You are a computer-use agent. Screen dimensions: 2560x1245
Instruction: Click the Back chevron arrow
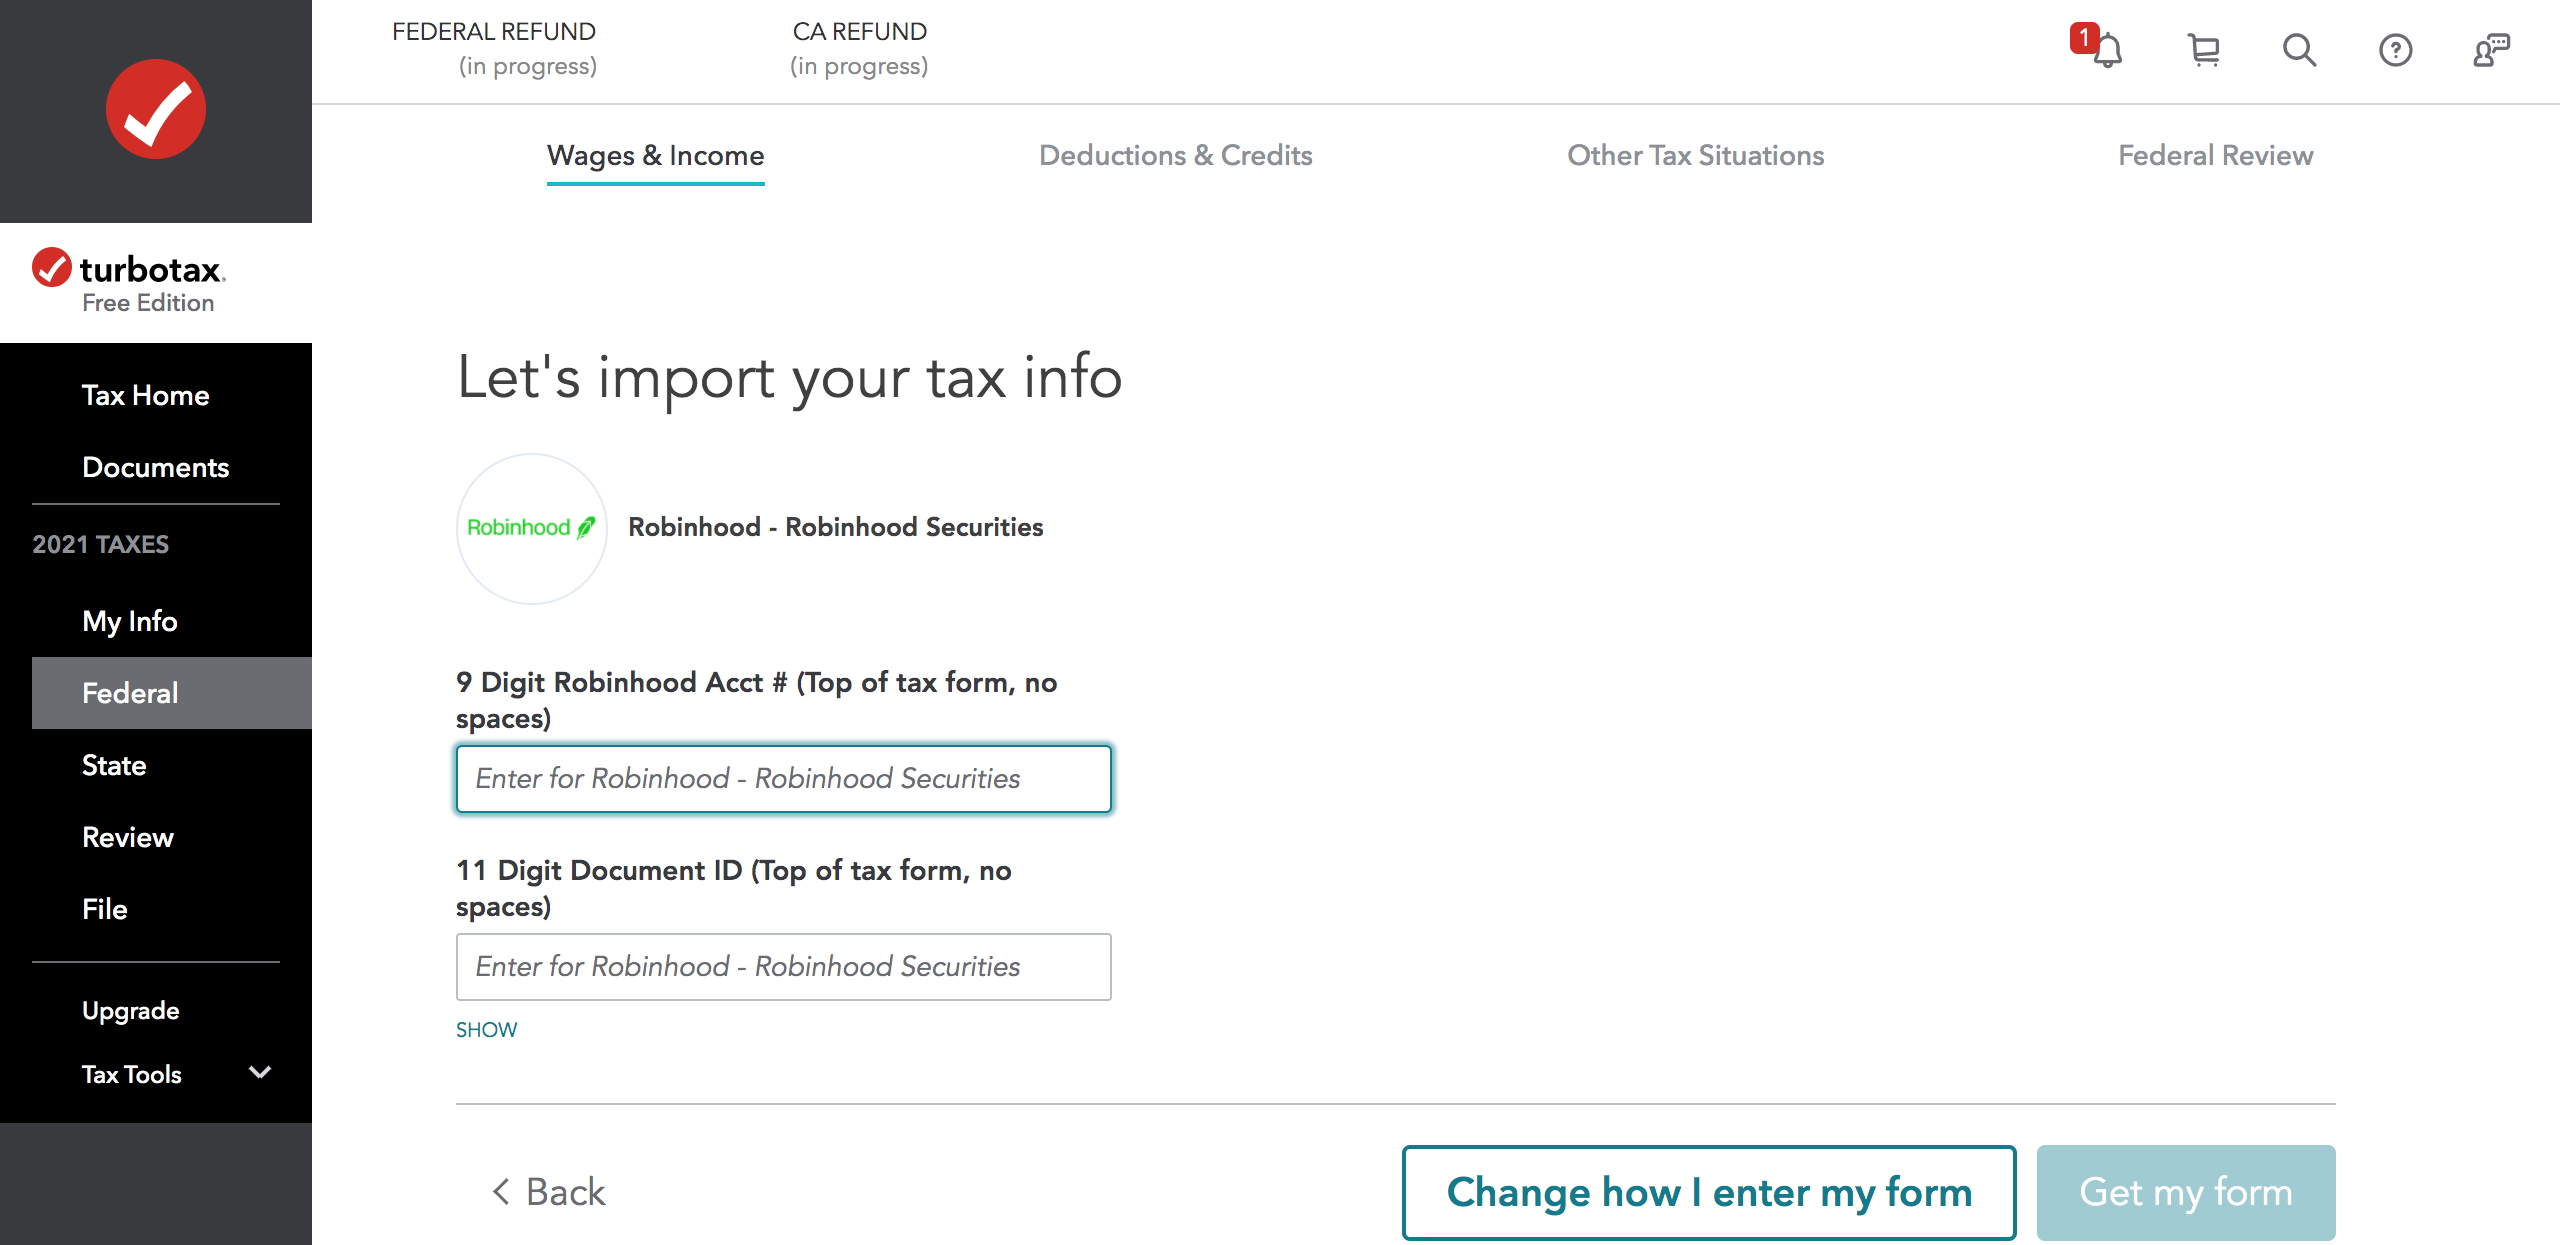pyautogui.click(x=501, y=1192)
